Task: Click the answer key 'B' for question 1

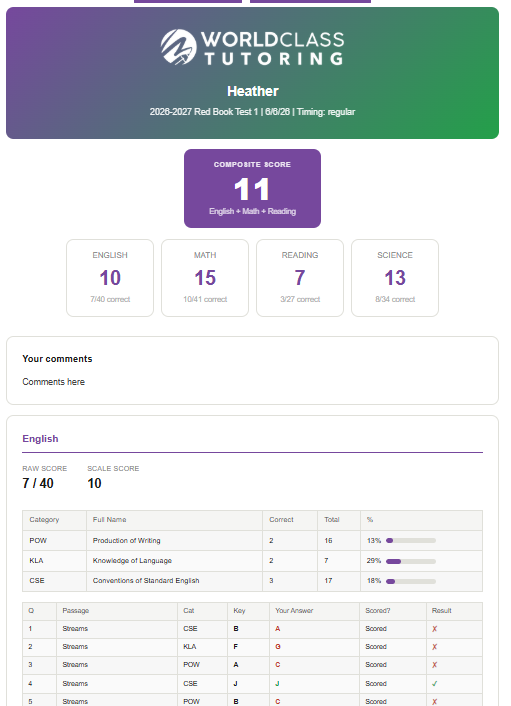Action: pyautogui.click(x=236, y=629)
